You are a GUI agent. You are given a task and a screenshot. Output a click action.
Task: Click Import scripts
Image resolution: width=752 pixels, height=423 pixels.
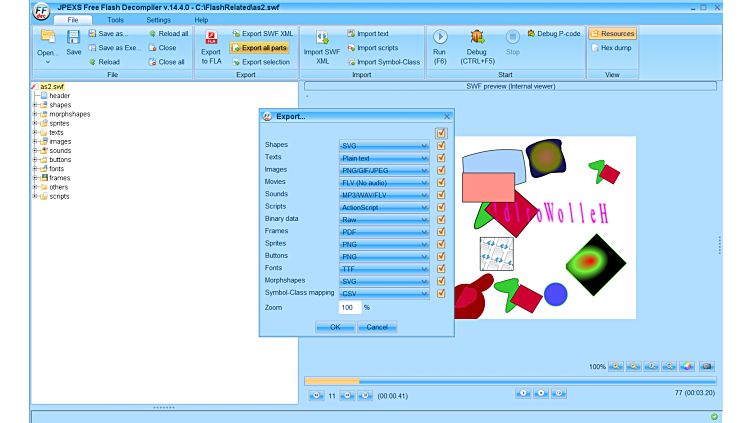pyautogui.click(x=373, y=48)
